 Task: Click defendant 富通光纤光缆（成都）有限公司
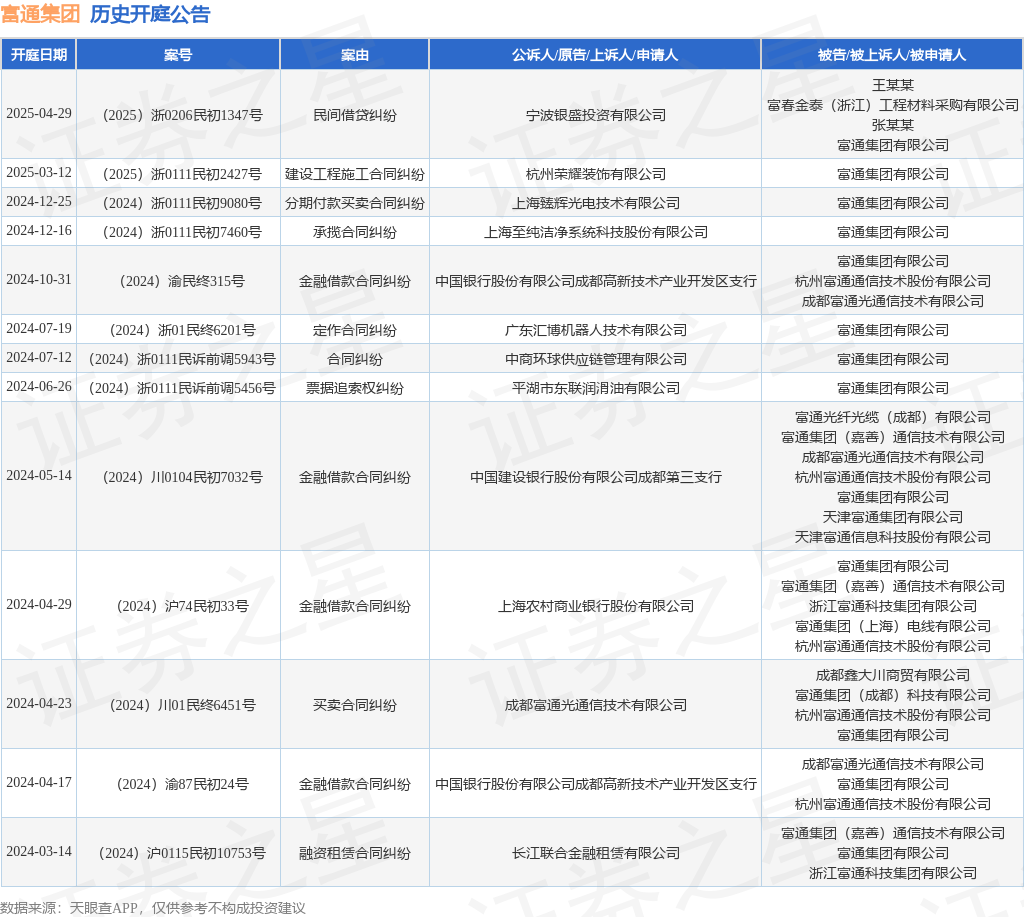893,417
